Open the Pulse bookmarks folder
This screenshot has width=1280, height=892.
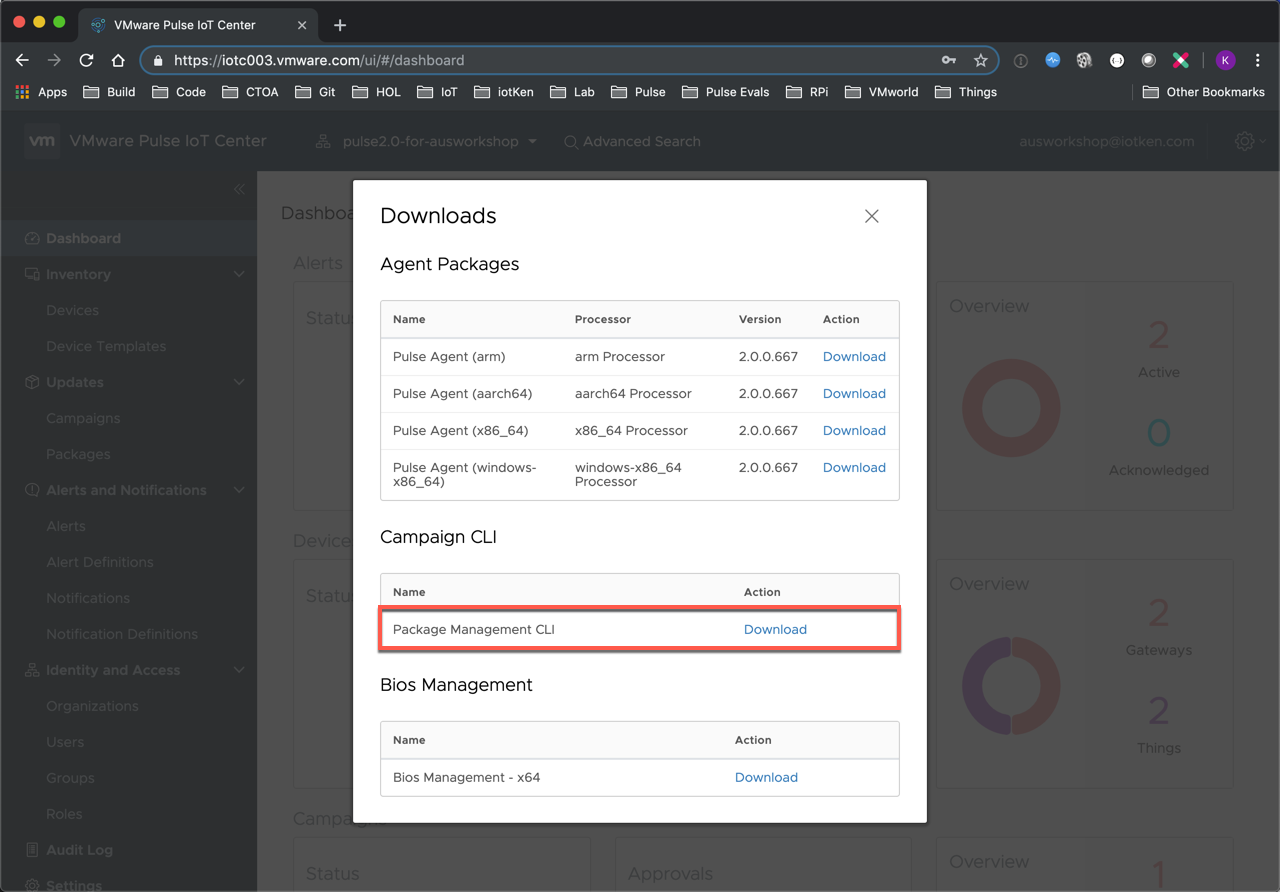(638, 92)
